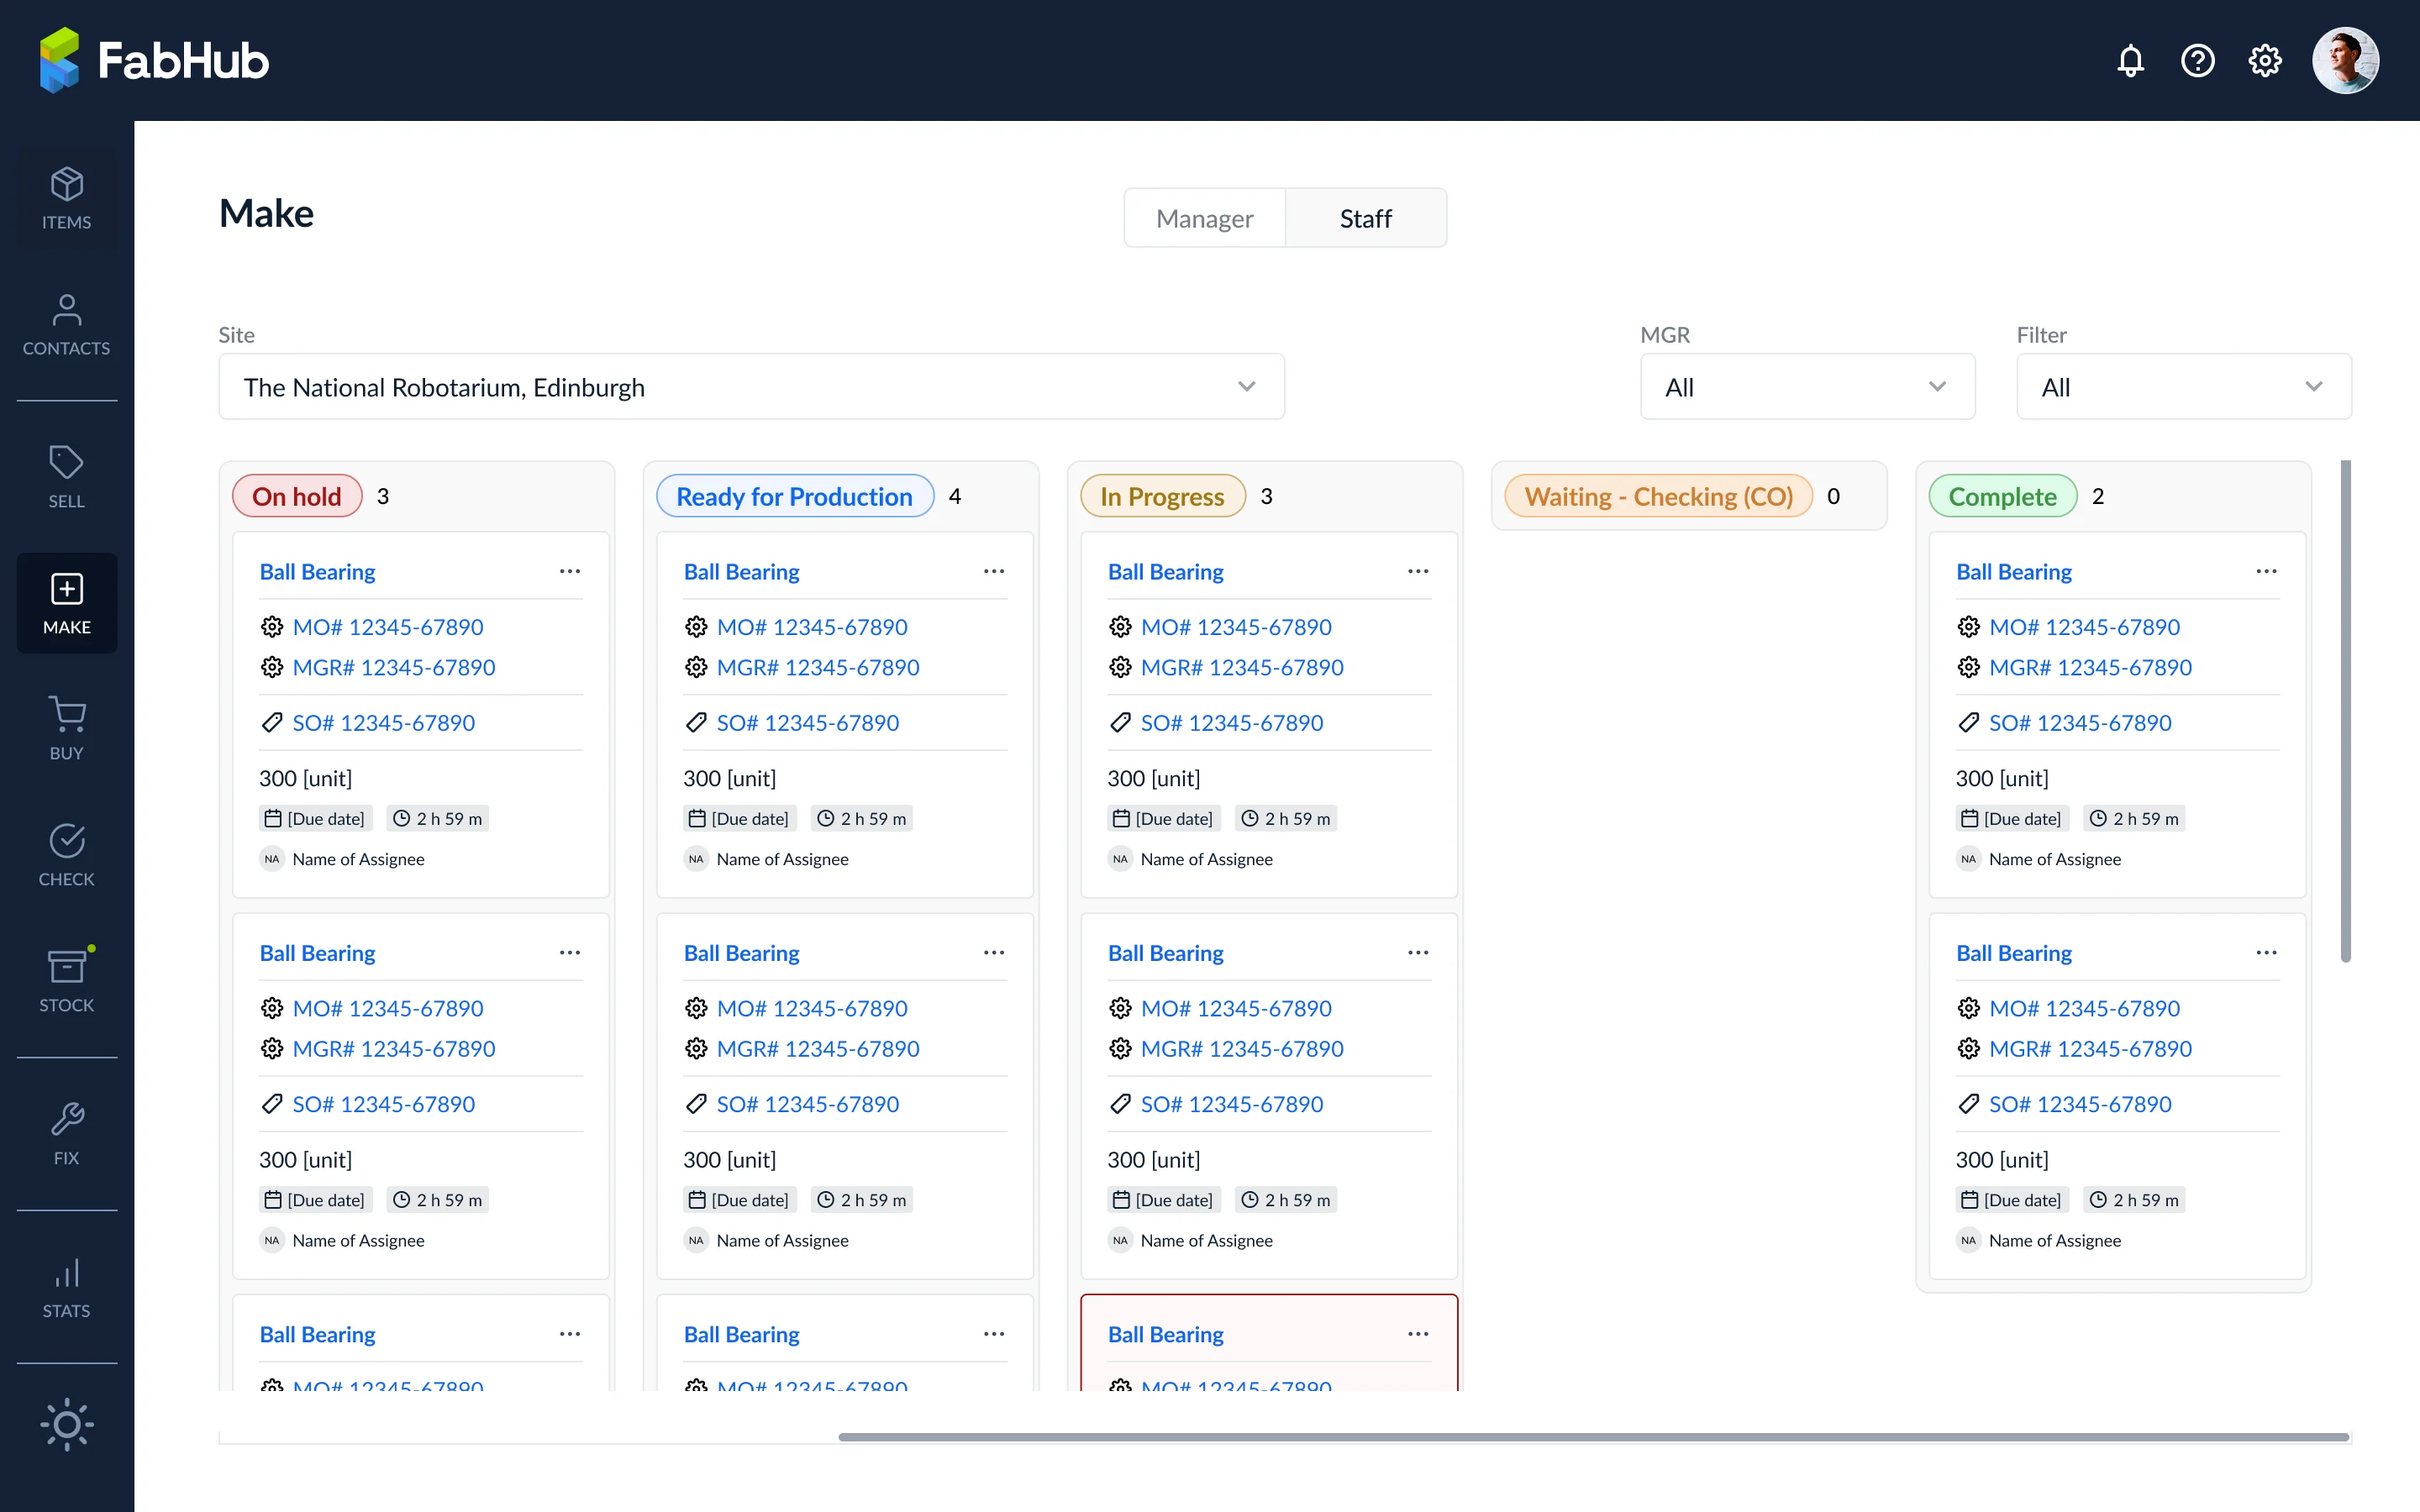Image resolution: width=2420 pixels, height=1512 pixels.
Task: Open SO# link in first In Progress card
Action: coord(1232,722)
